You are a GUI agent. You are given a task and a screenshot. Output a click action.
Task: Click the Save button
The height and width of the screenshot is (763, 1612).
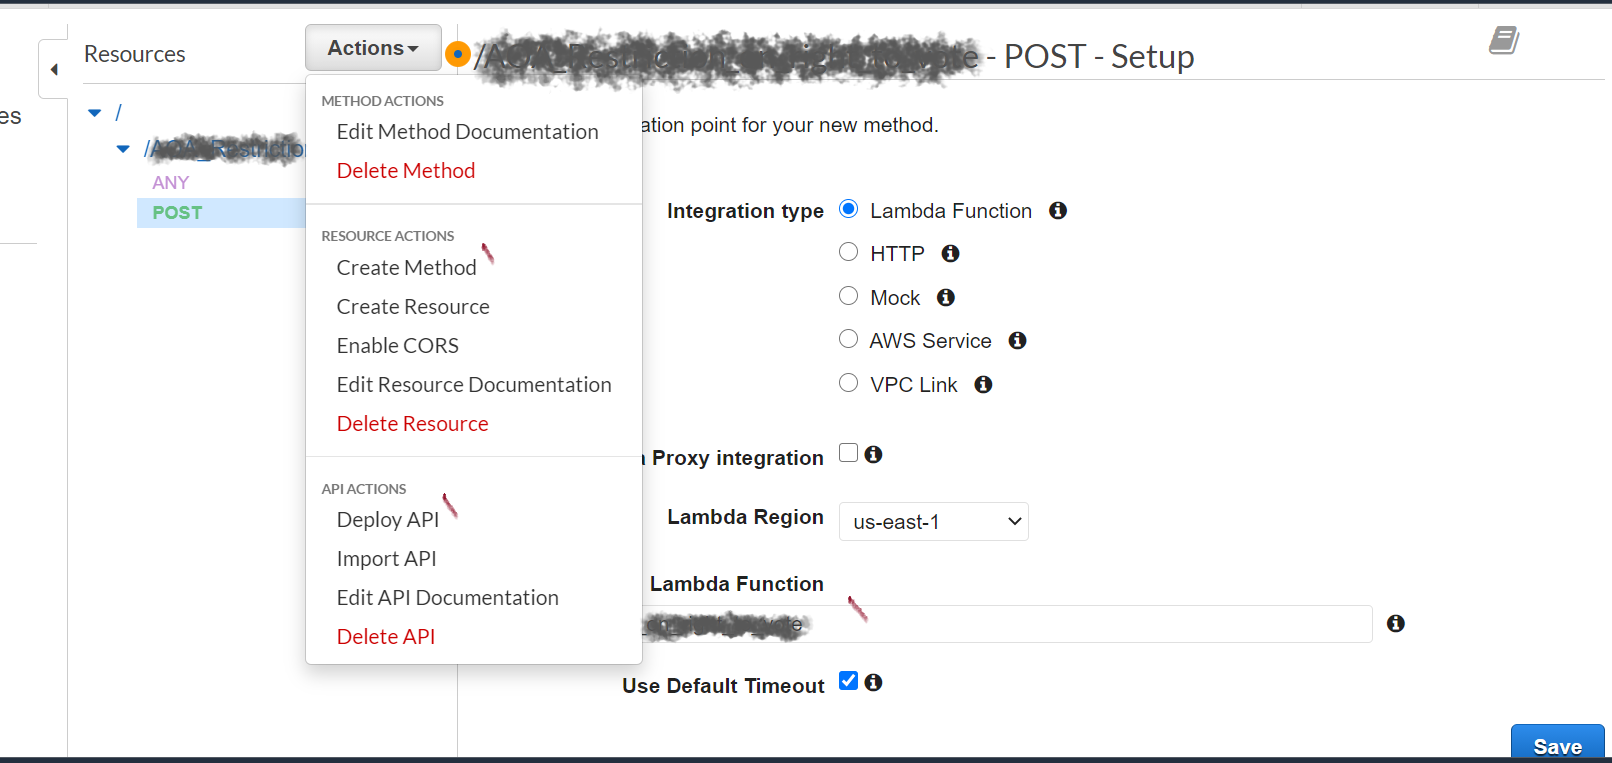tap(1557, 744)
